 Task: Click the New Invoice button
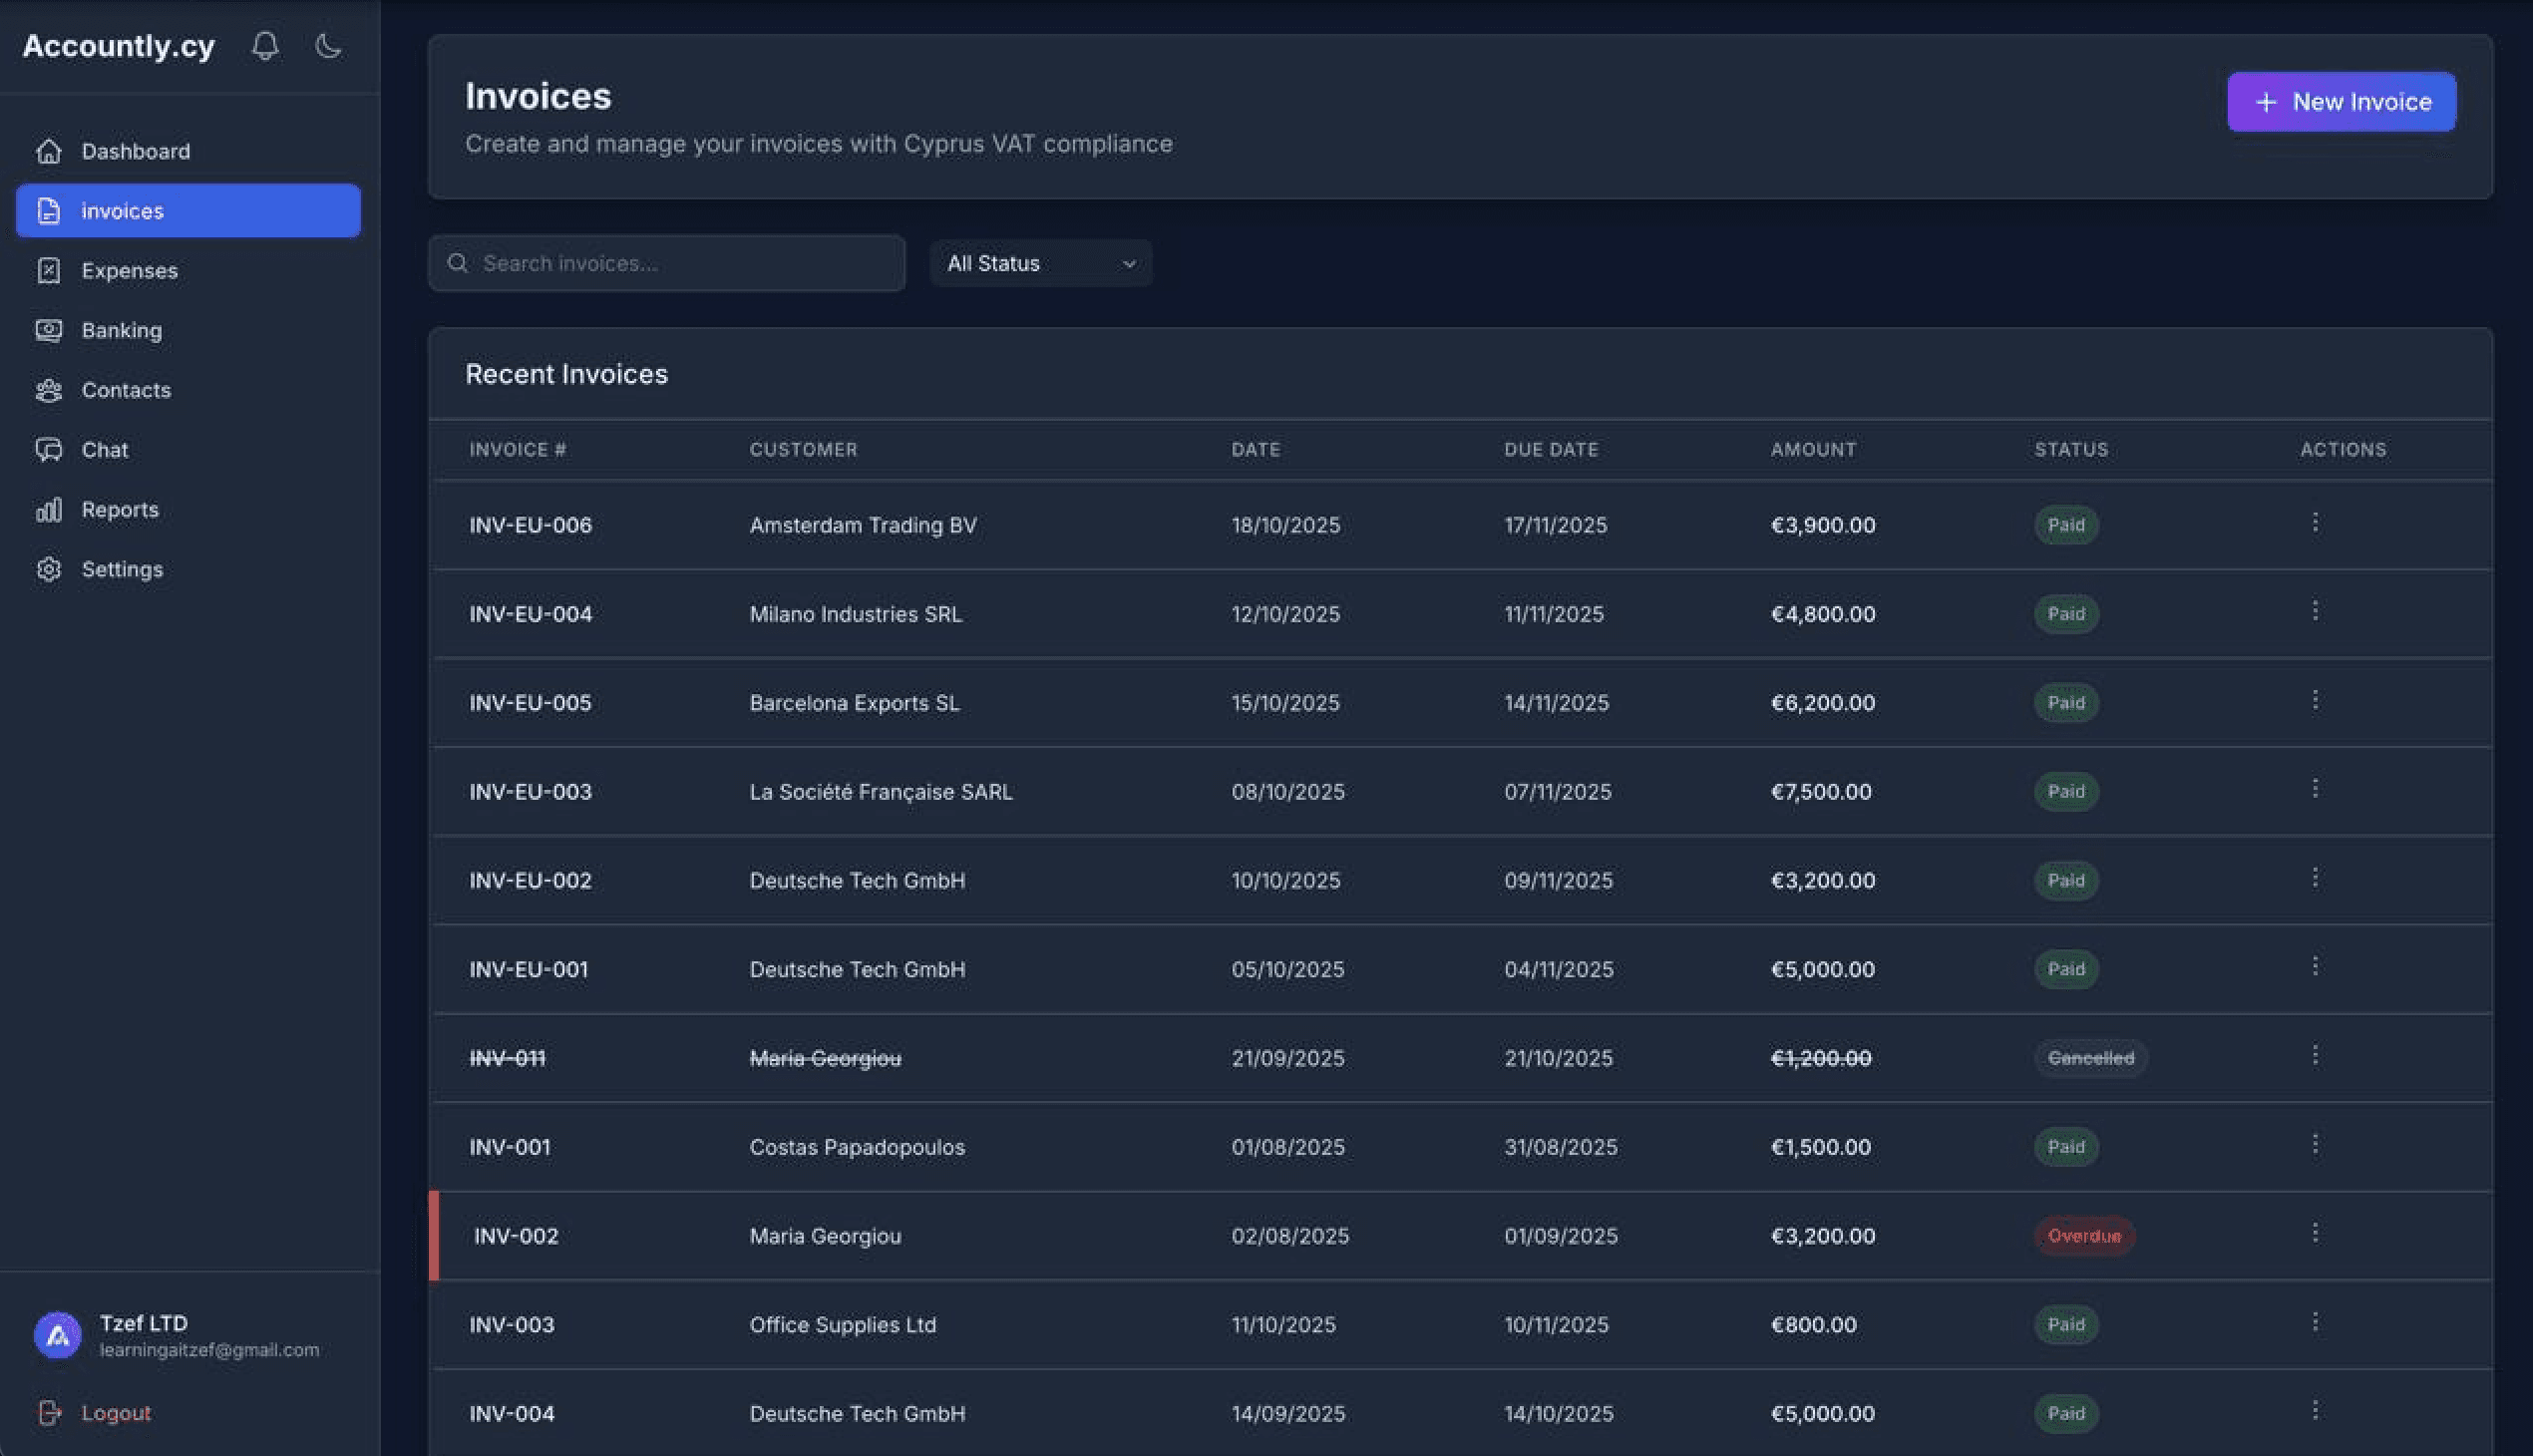(x=2340, y=102)
